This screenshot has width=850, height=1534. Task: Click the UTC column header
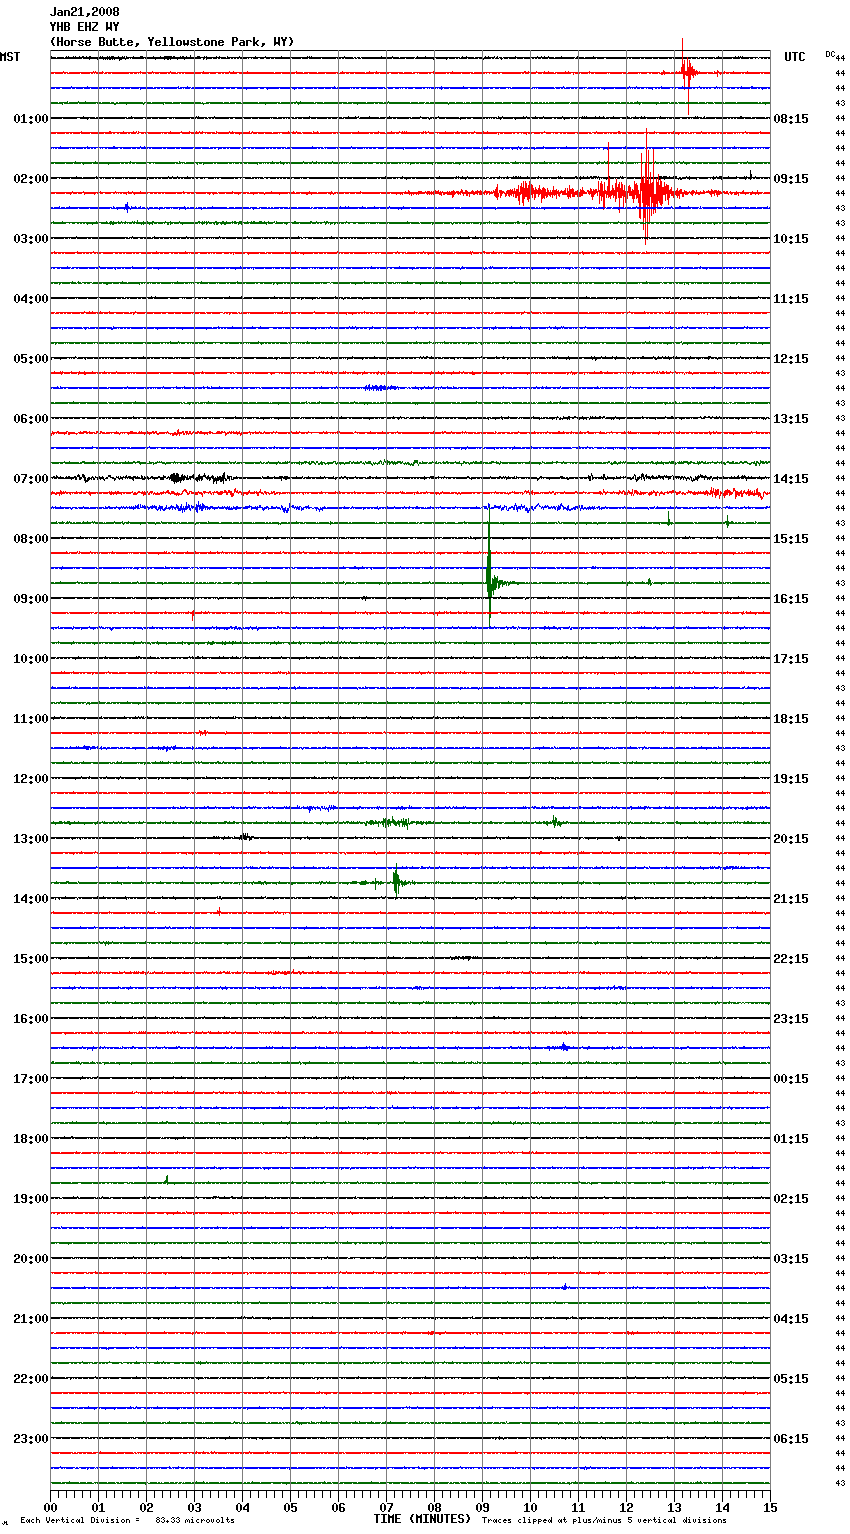click(795, 57)
